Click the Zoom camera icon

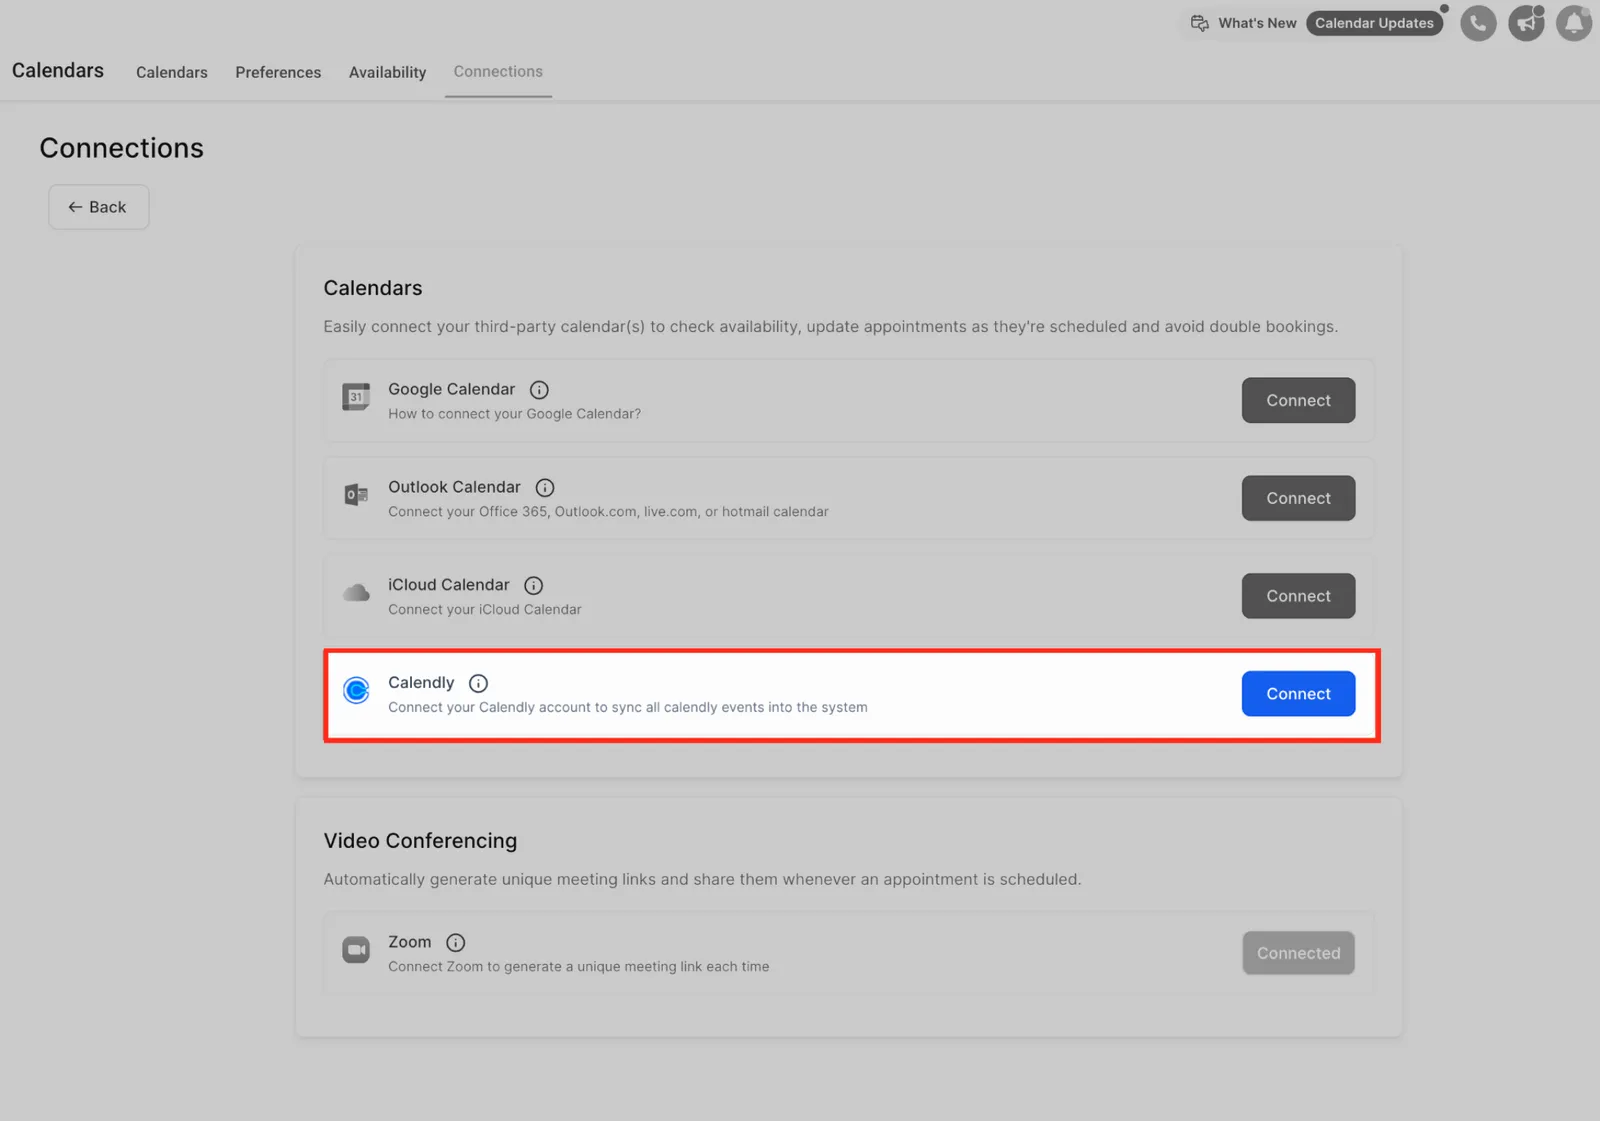point(356,949)
